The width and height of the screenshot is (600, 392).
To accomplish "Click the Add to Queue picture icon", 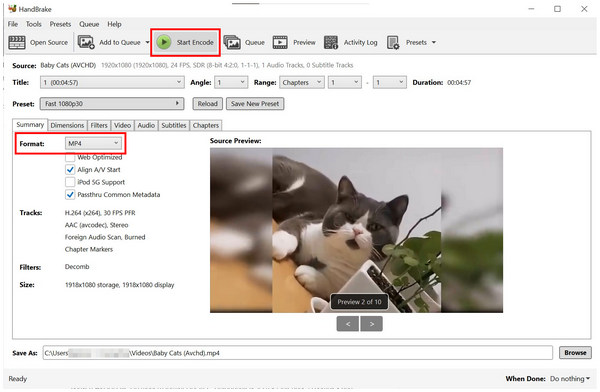I will (x=86, y=42).
